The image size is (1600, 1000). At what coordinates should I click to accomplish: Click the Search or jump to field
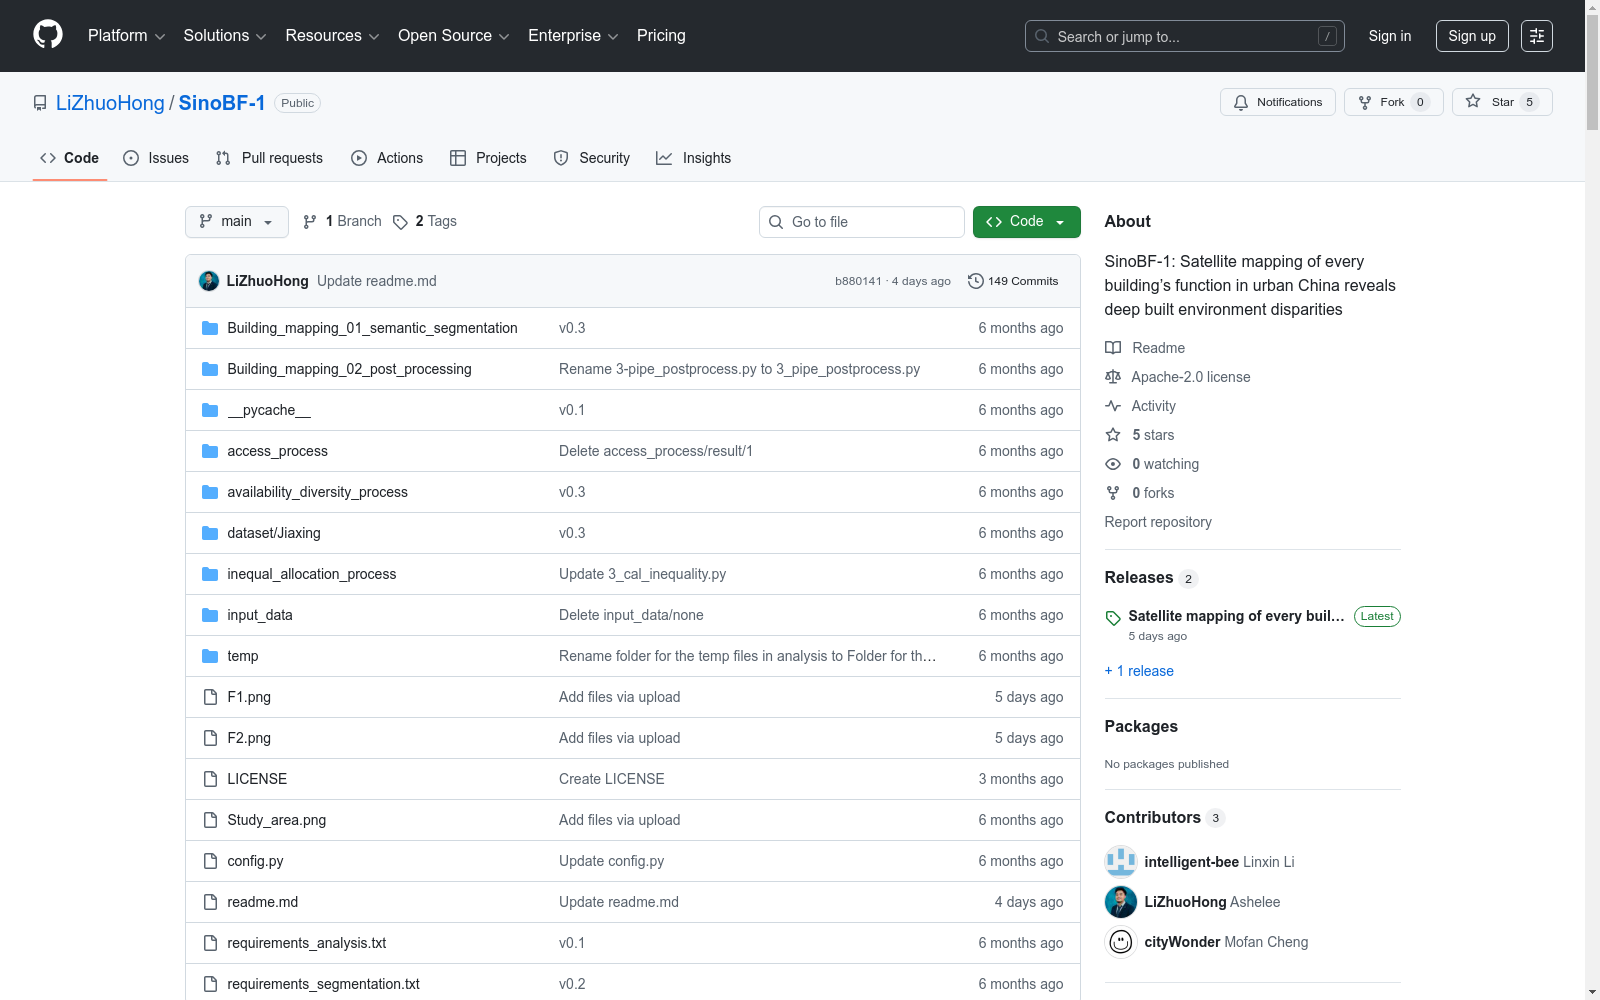tap(1185, 36)
